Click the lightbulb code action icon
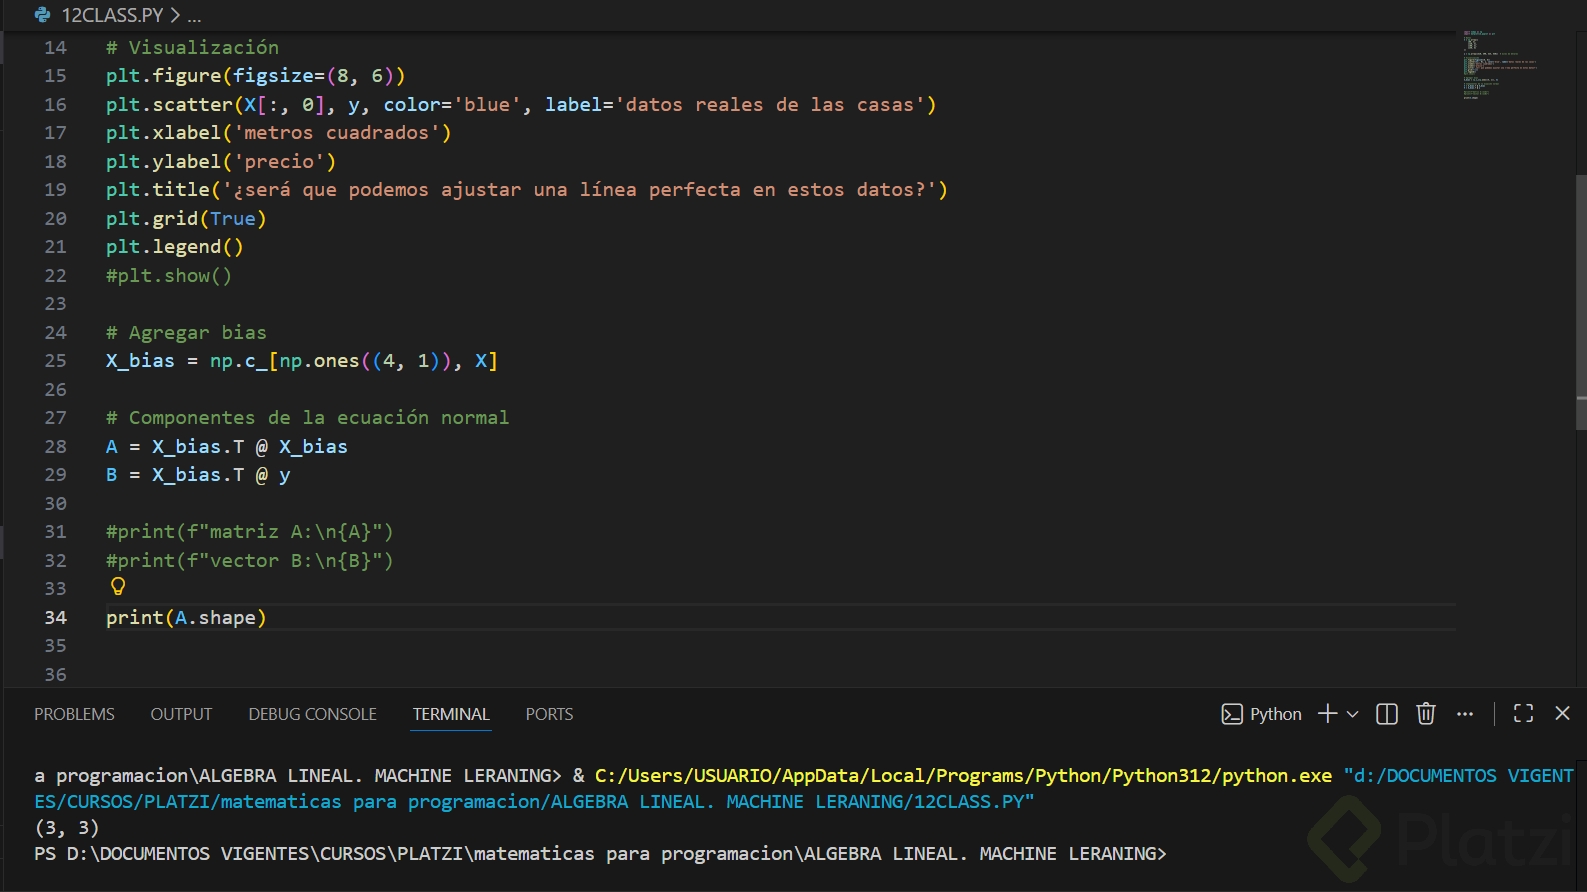 tap(118, 587)
